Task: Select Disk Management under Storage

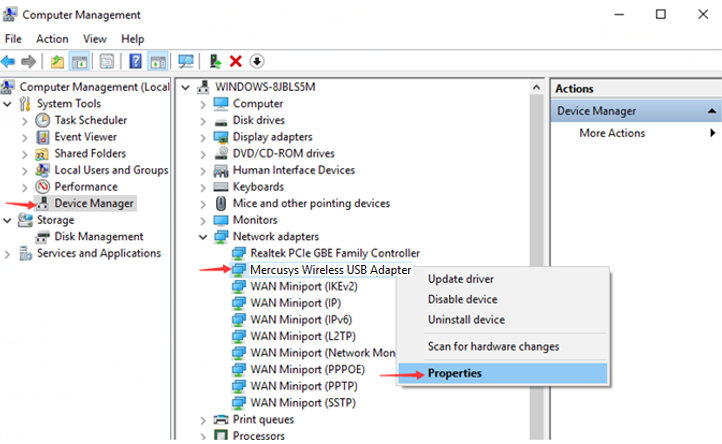Action: pos(98,237)
